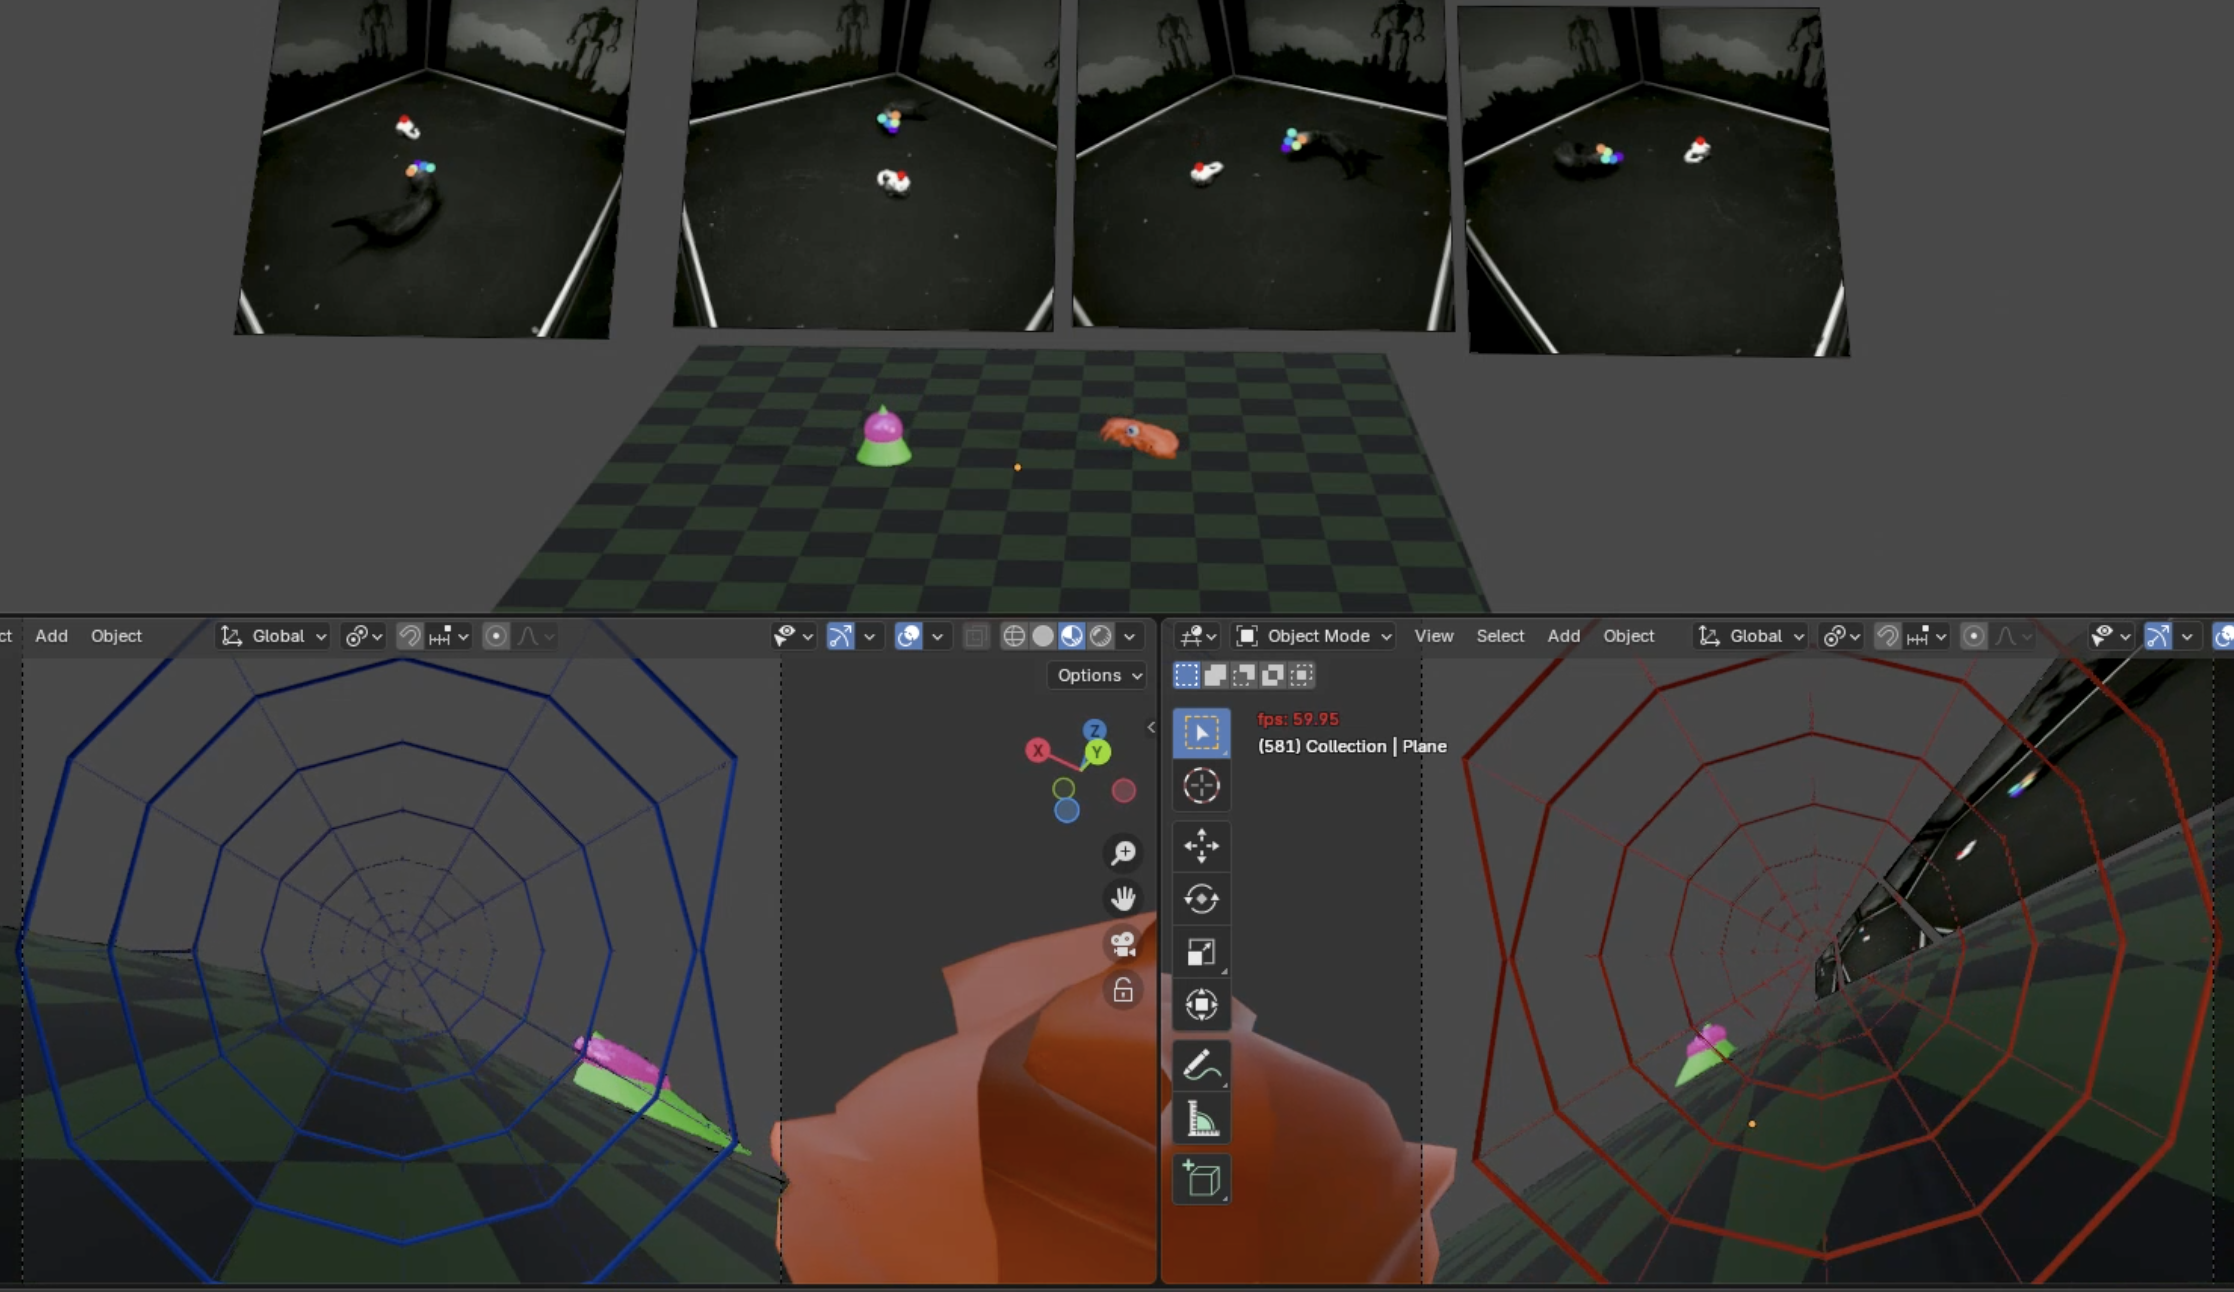Set selection mode to subtract

(1244, 675)
